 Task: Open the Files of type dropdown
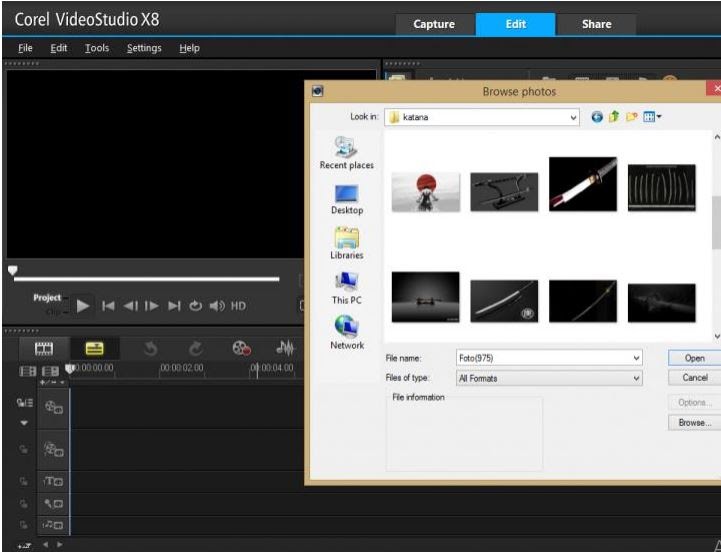(549, 379)
